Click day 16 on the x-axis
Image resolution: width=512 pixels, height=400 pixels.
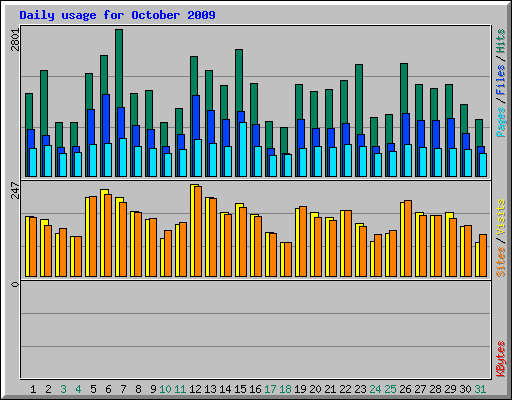coord(255,389)
